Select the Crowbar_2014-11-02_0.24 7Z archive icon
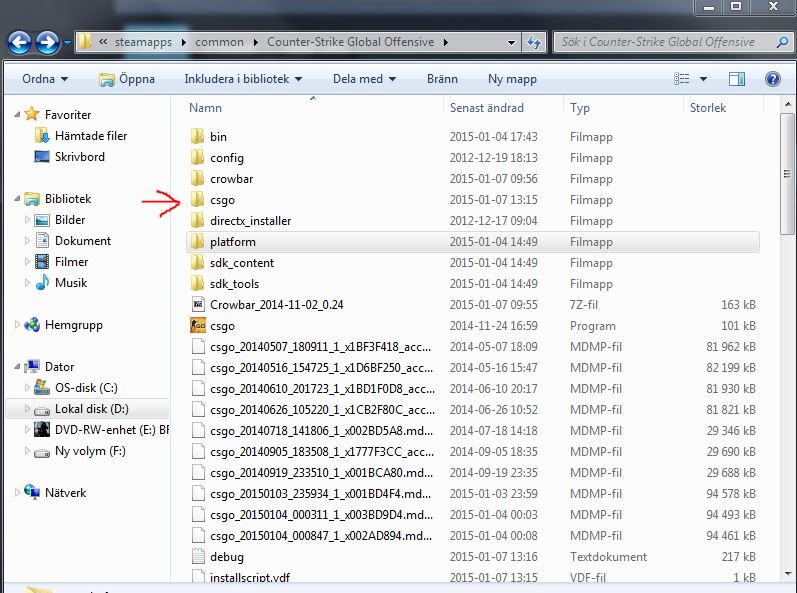Screen dimensions: 797x593 tap(198, 304)
